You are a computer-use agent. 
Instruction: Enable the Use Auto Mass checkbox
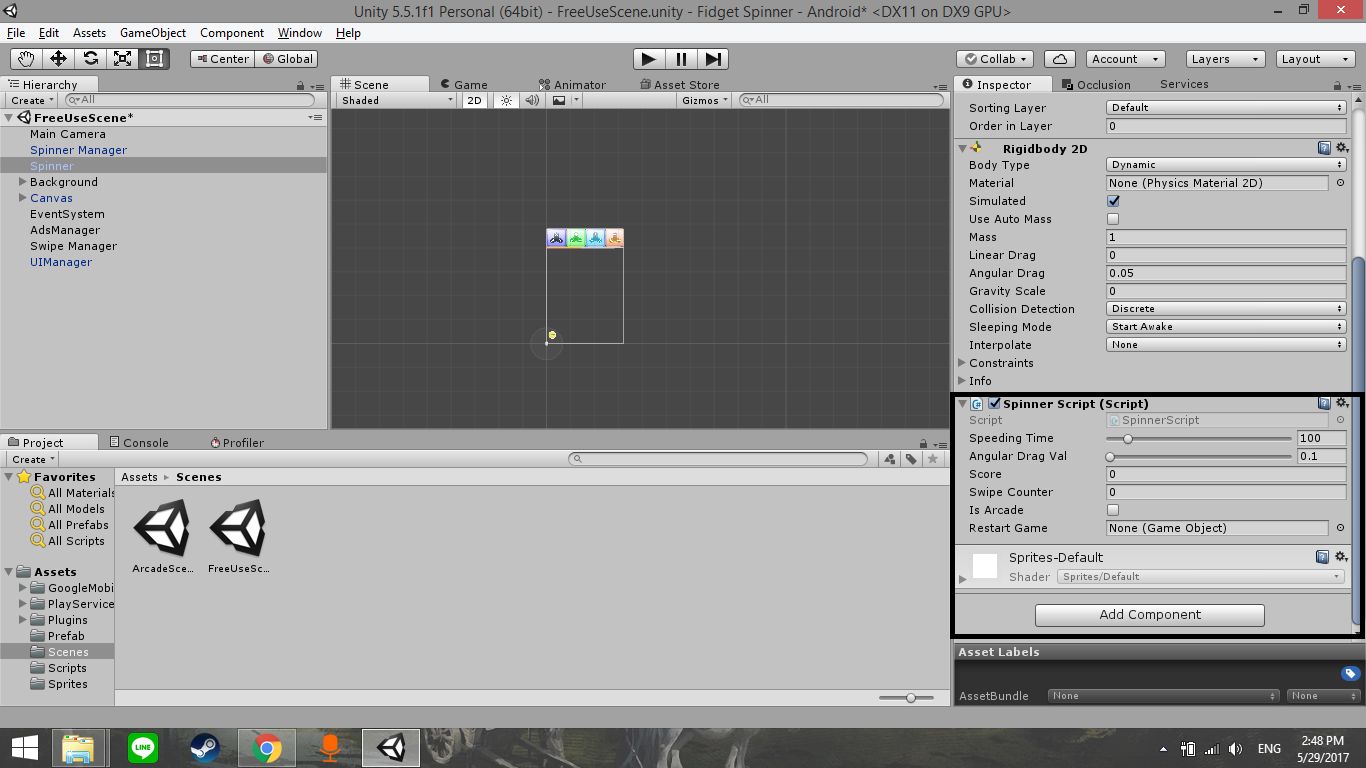pyautogui.click(x=1113, y=219)
